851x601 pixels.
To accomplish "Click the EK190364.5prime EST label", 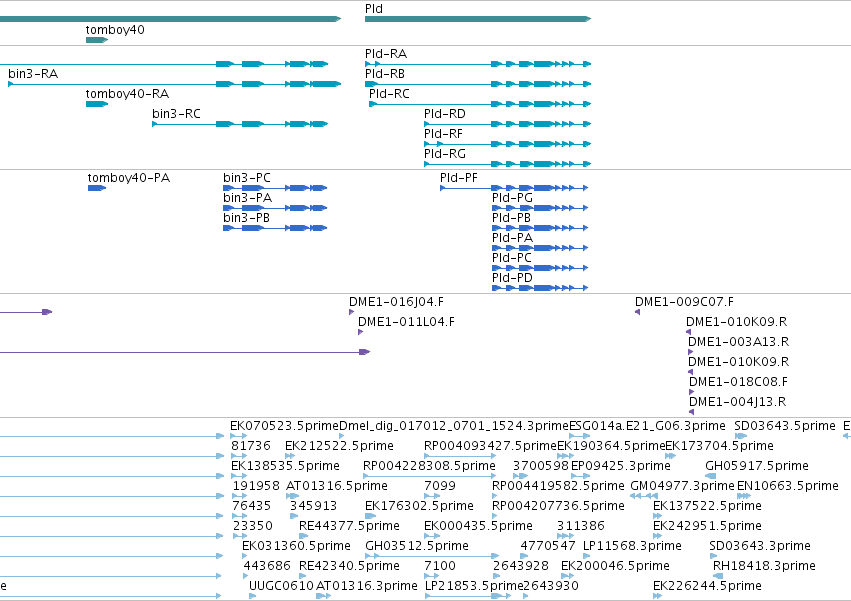I will 612,446.
